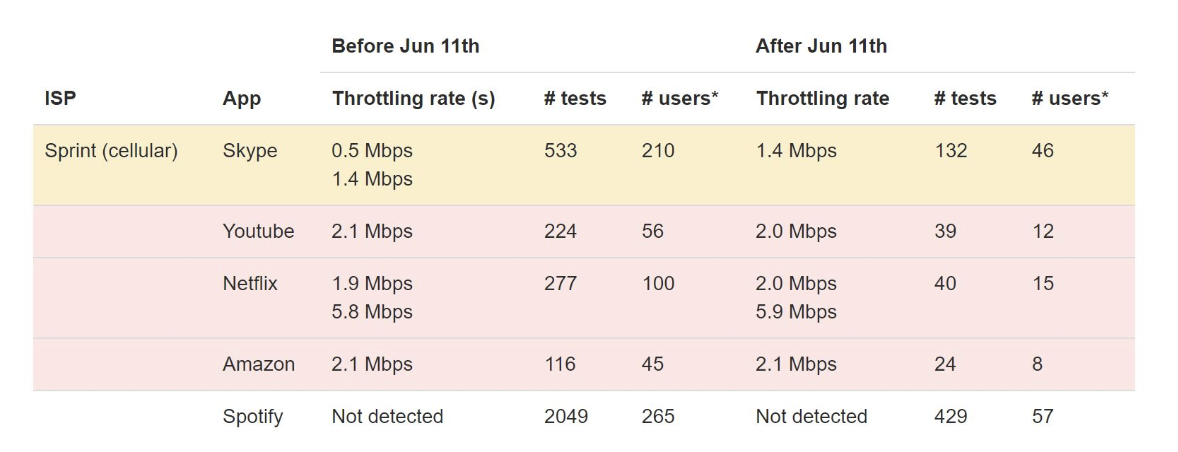Click the 2.0 Mbps Youtube throttling value
Screen dimensions: 1178x452
(796, 231)
